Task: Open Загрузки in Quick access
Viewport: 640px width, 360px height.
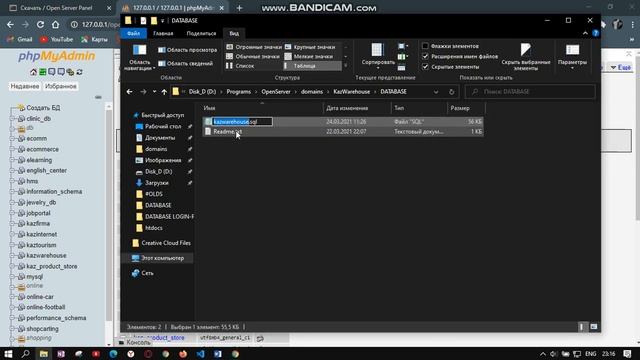Action: tap(157, 183)
